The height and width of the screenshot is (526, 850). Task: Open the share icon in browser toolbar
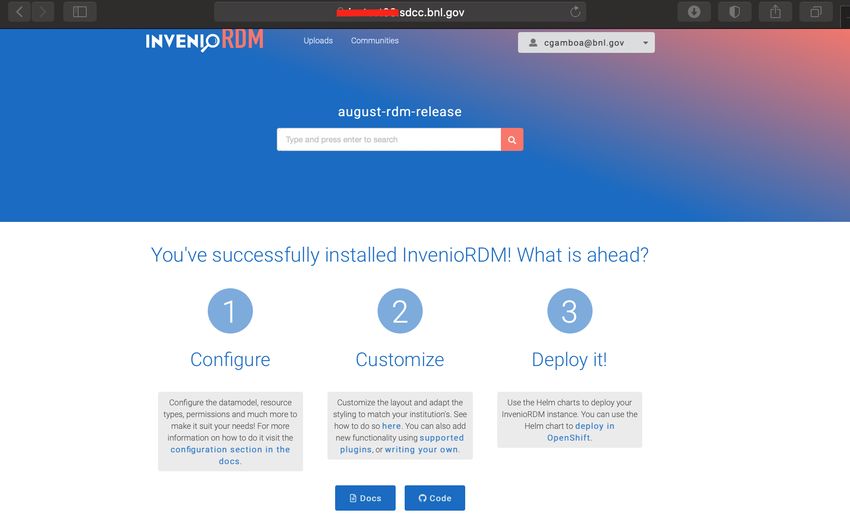[x=775, y=11]
